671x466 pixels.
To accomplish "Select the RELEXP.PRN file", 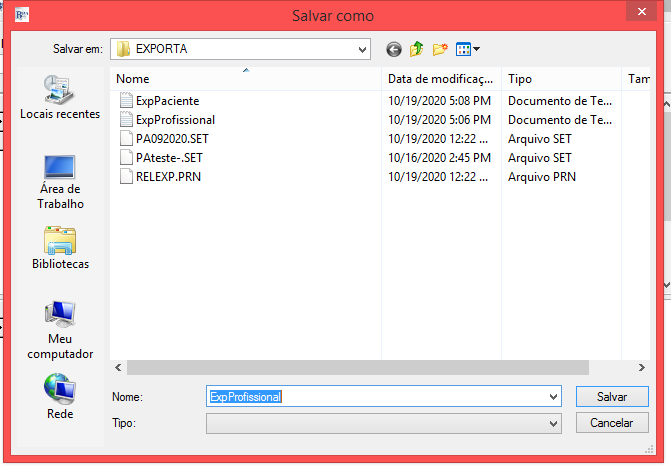I will [167, 177].
